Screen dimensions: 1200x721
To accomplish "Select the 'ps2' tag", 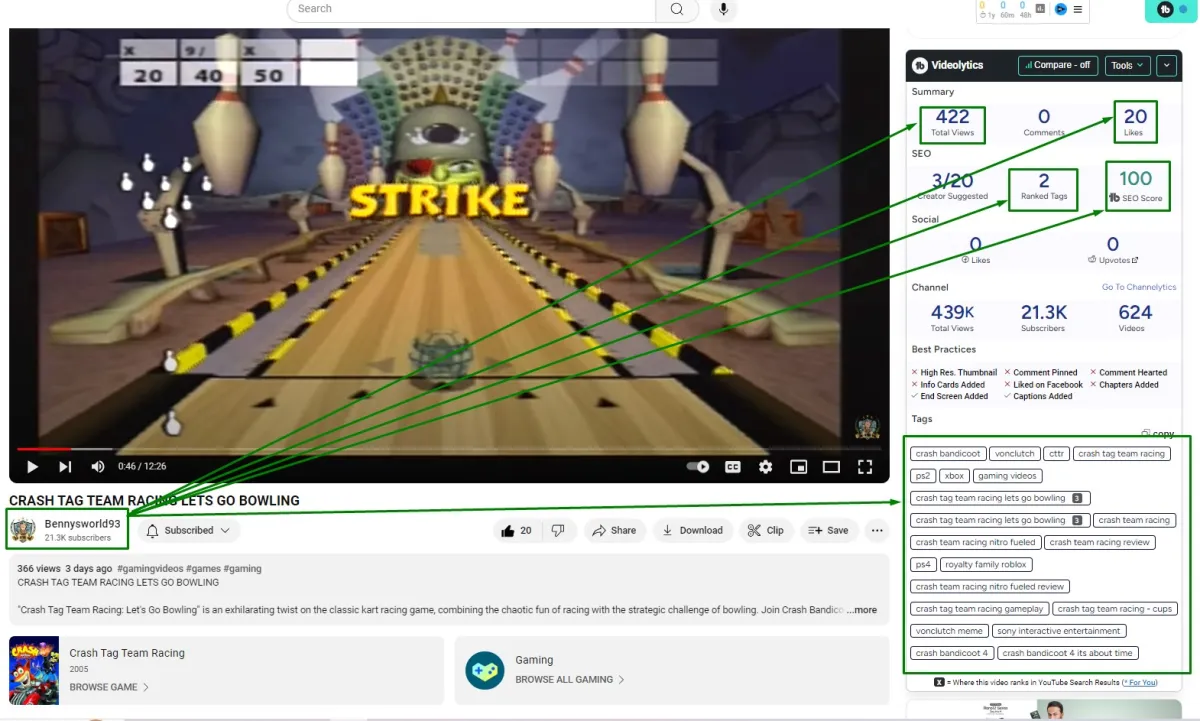I will (x=923, y=476).
